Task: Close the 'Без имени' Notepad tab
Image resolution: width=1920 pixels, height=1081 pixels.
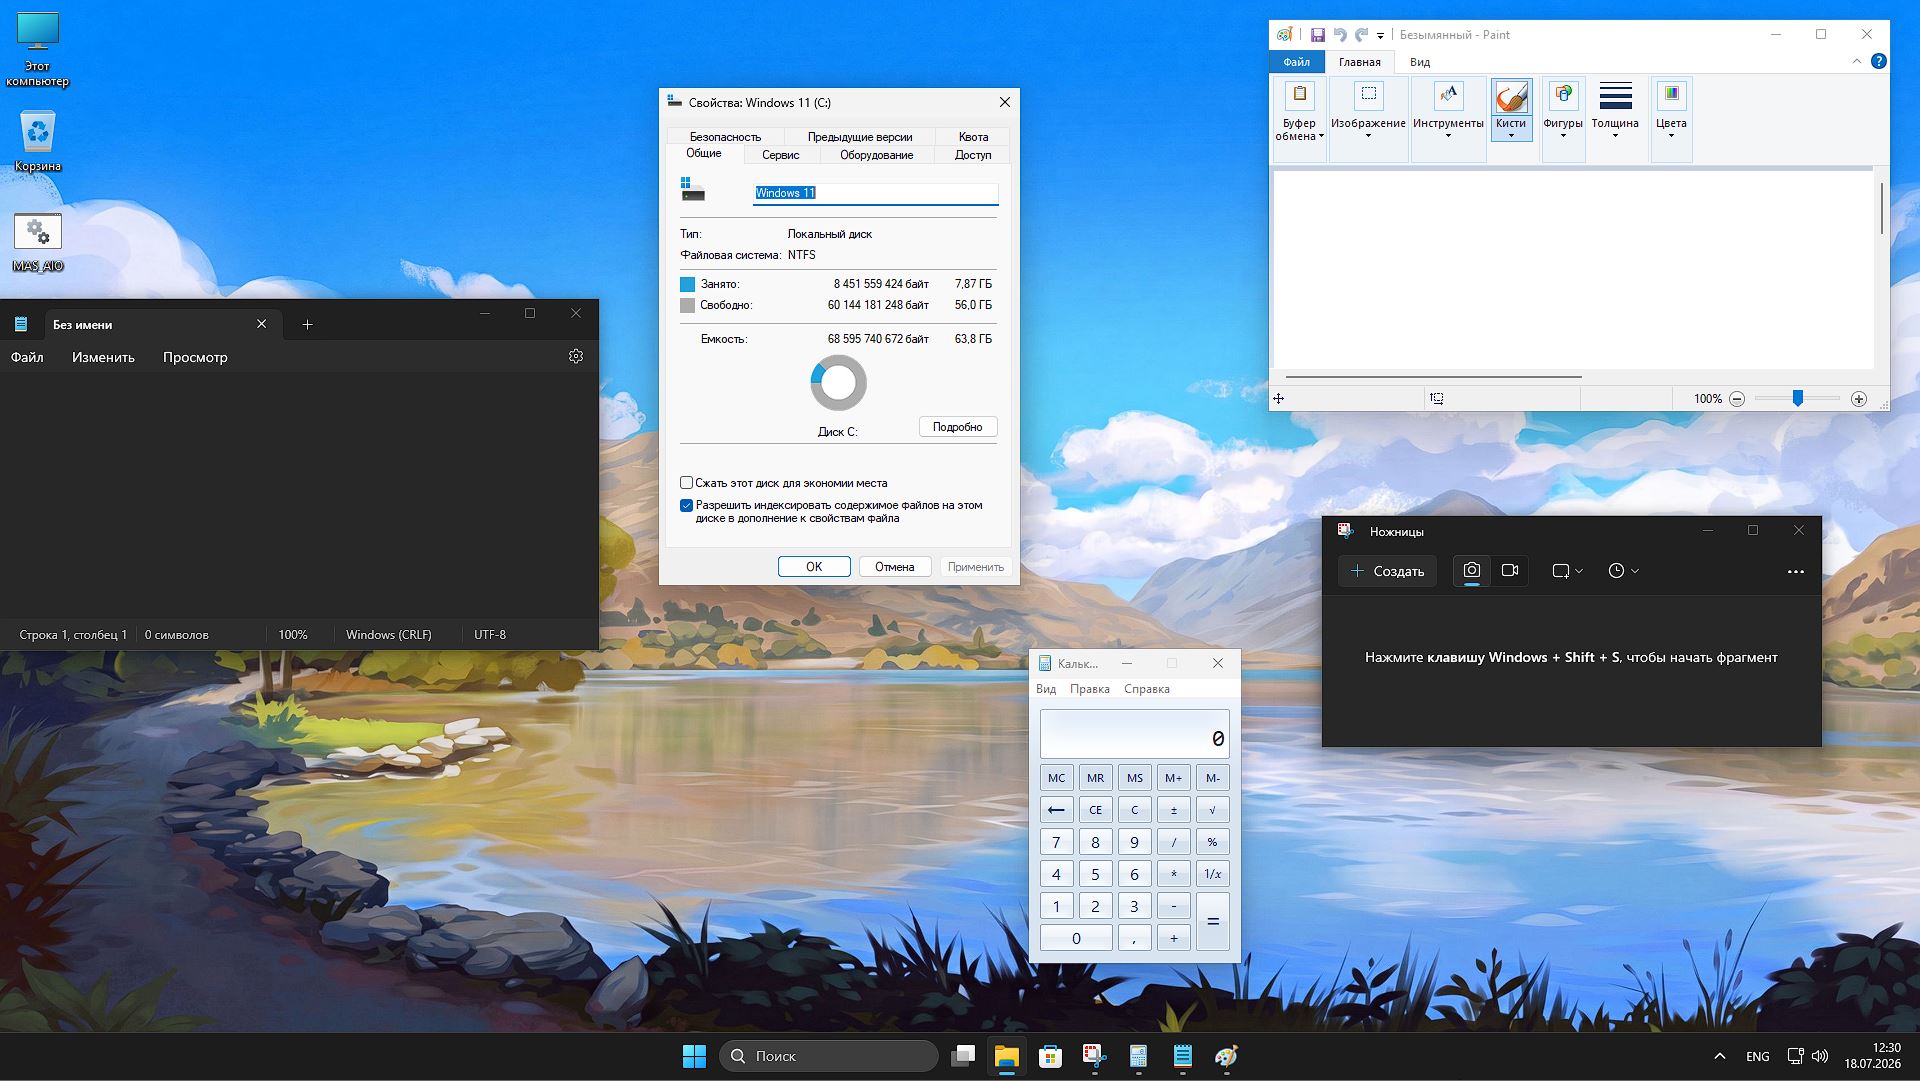Action: tap(261, 324)
